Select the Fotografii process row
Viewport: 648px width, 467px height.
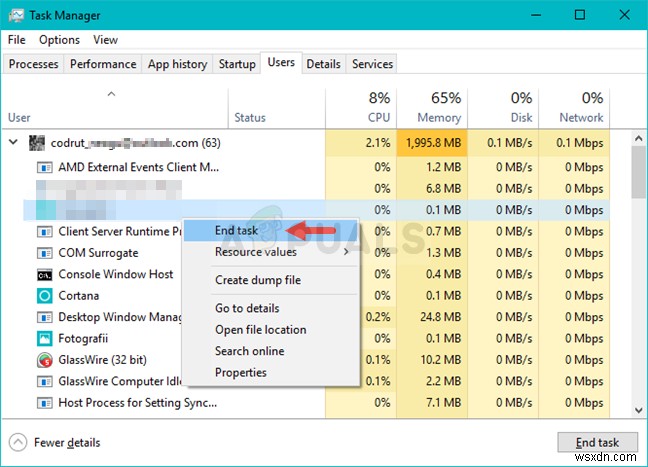(x=316, y=339)
